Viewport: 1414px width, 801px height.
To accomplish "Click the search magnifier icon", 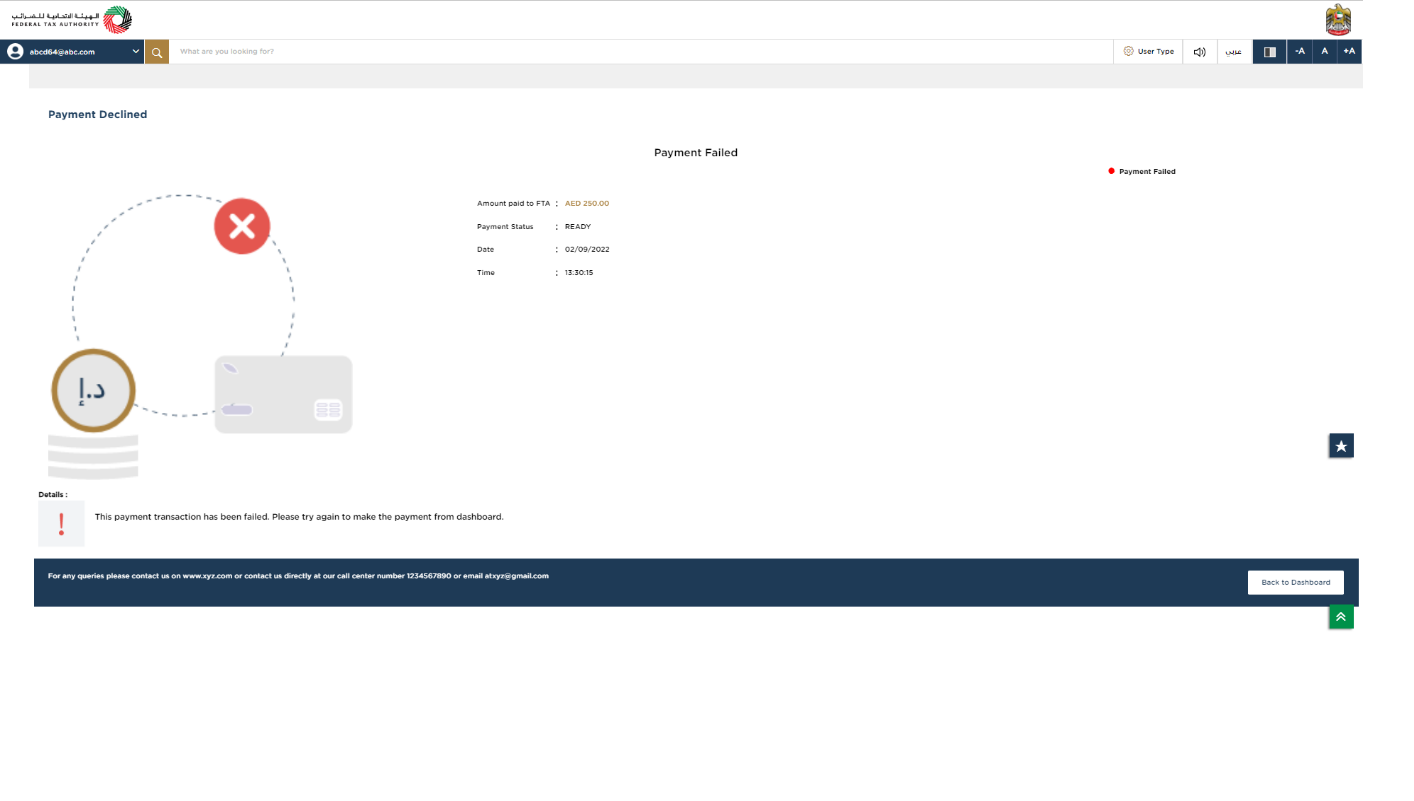I will point(157,52).
